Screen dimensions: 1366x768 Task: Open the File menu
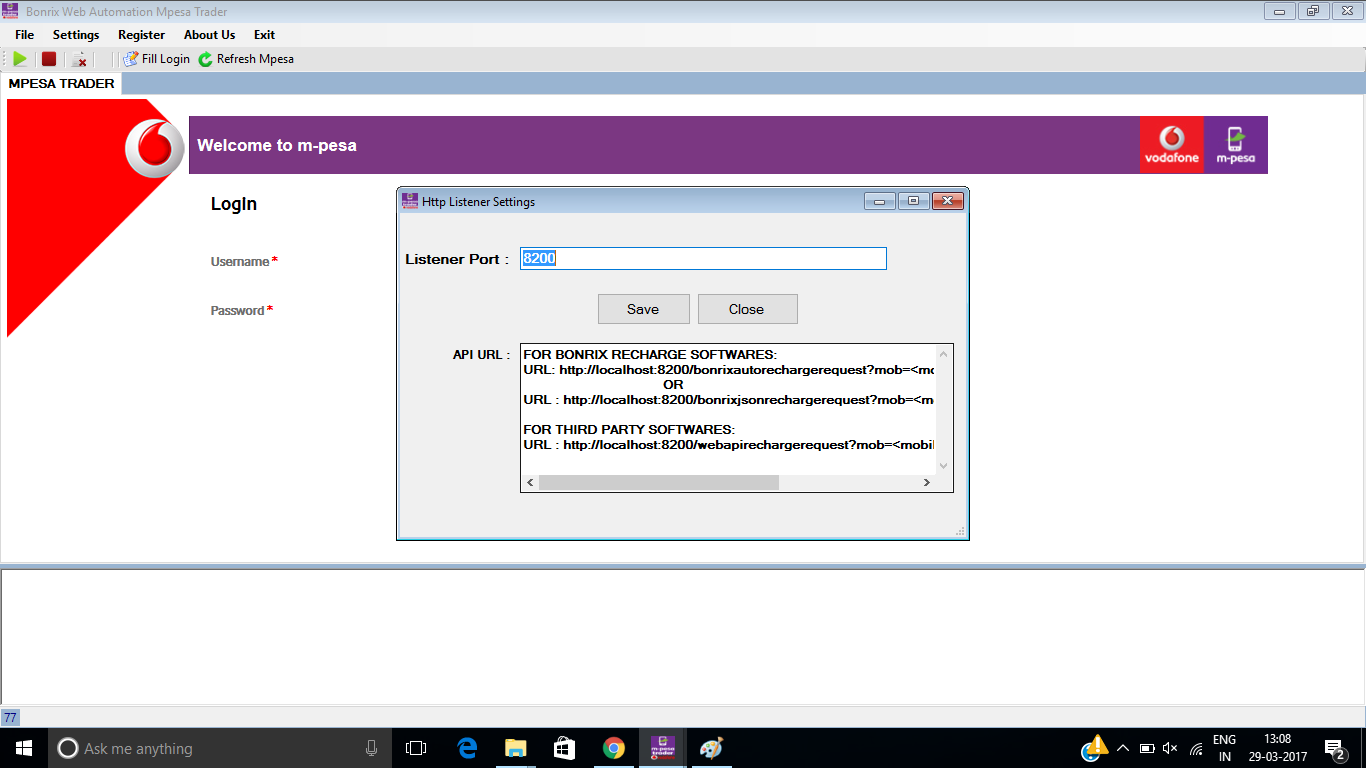[x=25, y=35]
